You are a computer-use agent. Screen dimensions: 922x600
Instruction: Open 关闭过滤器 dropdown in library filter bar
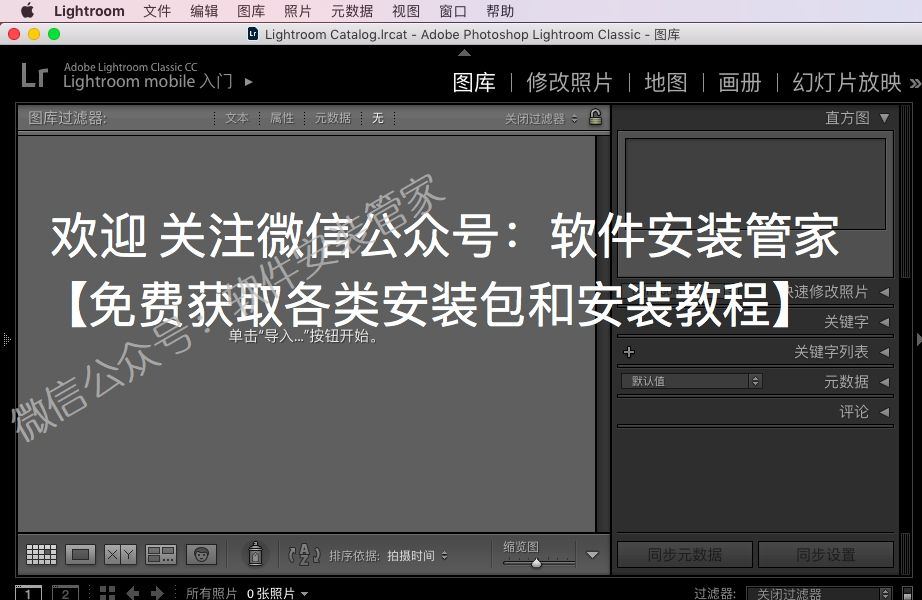(541, 119)
